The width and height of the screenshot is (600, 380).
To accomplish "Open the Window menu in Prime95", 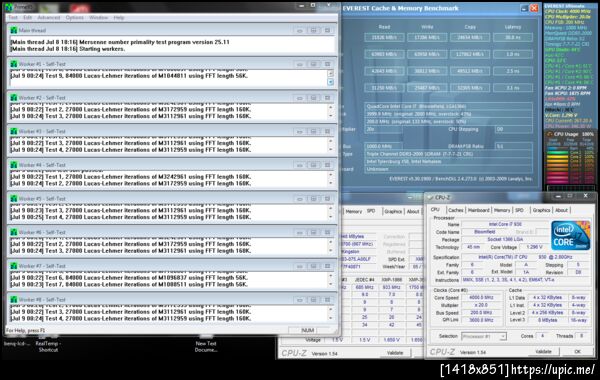I will pos(98,18).
